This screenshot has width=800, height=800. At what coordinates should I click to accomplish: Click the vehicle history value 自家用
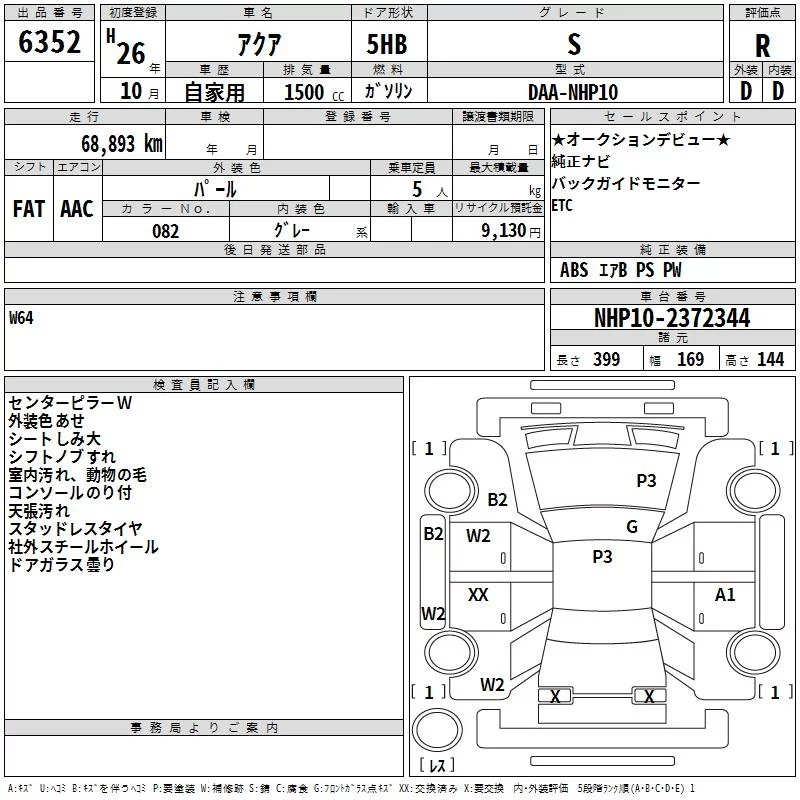pyautogui.click(x=214, y=92)
